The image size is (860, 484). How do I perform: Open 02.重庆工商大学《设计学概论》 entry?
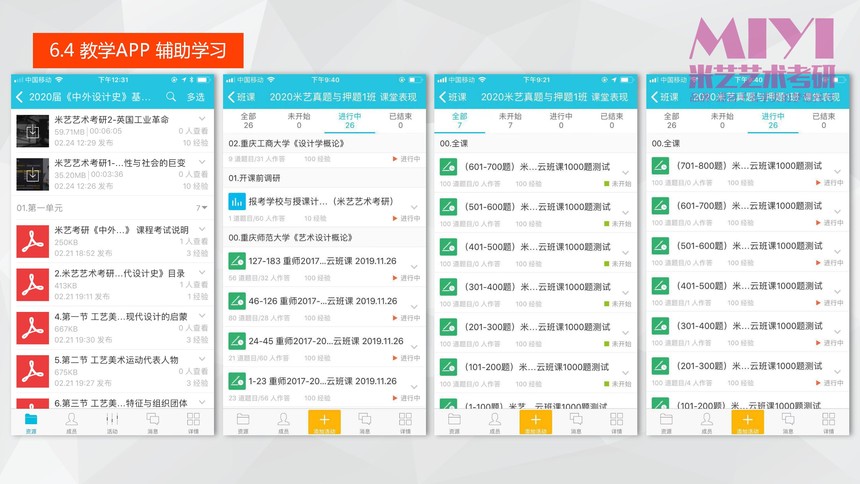point(324,150)
